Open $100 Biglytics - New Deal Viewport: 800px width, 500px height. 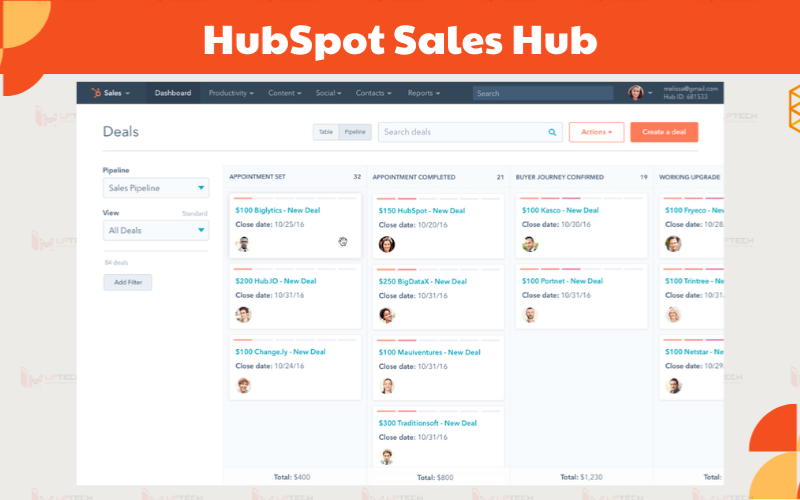click(278, 210)
